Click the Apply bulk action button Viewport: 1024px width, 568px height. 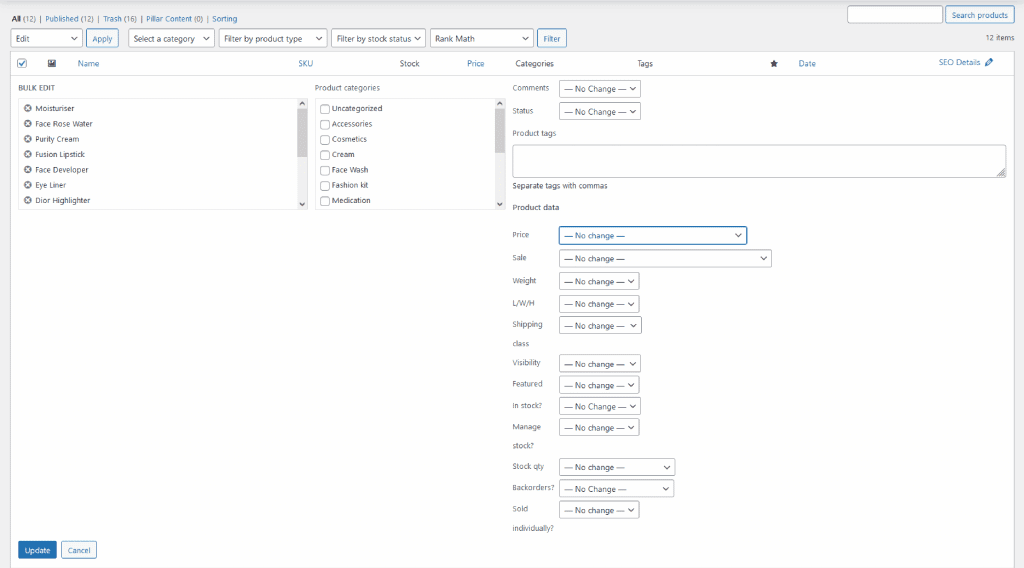[102, 39]
